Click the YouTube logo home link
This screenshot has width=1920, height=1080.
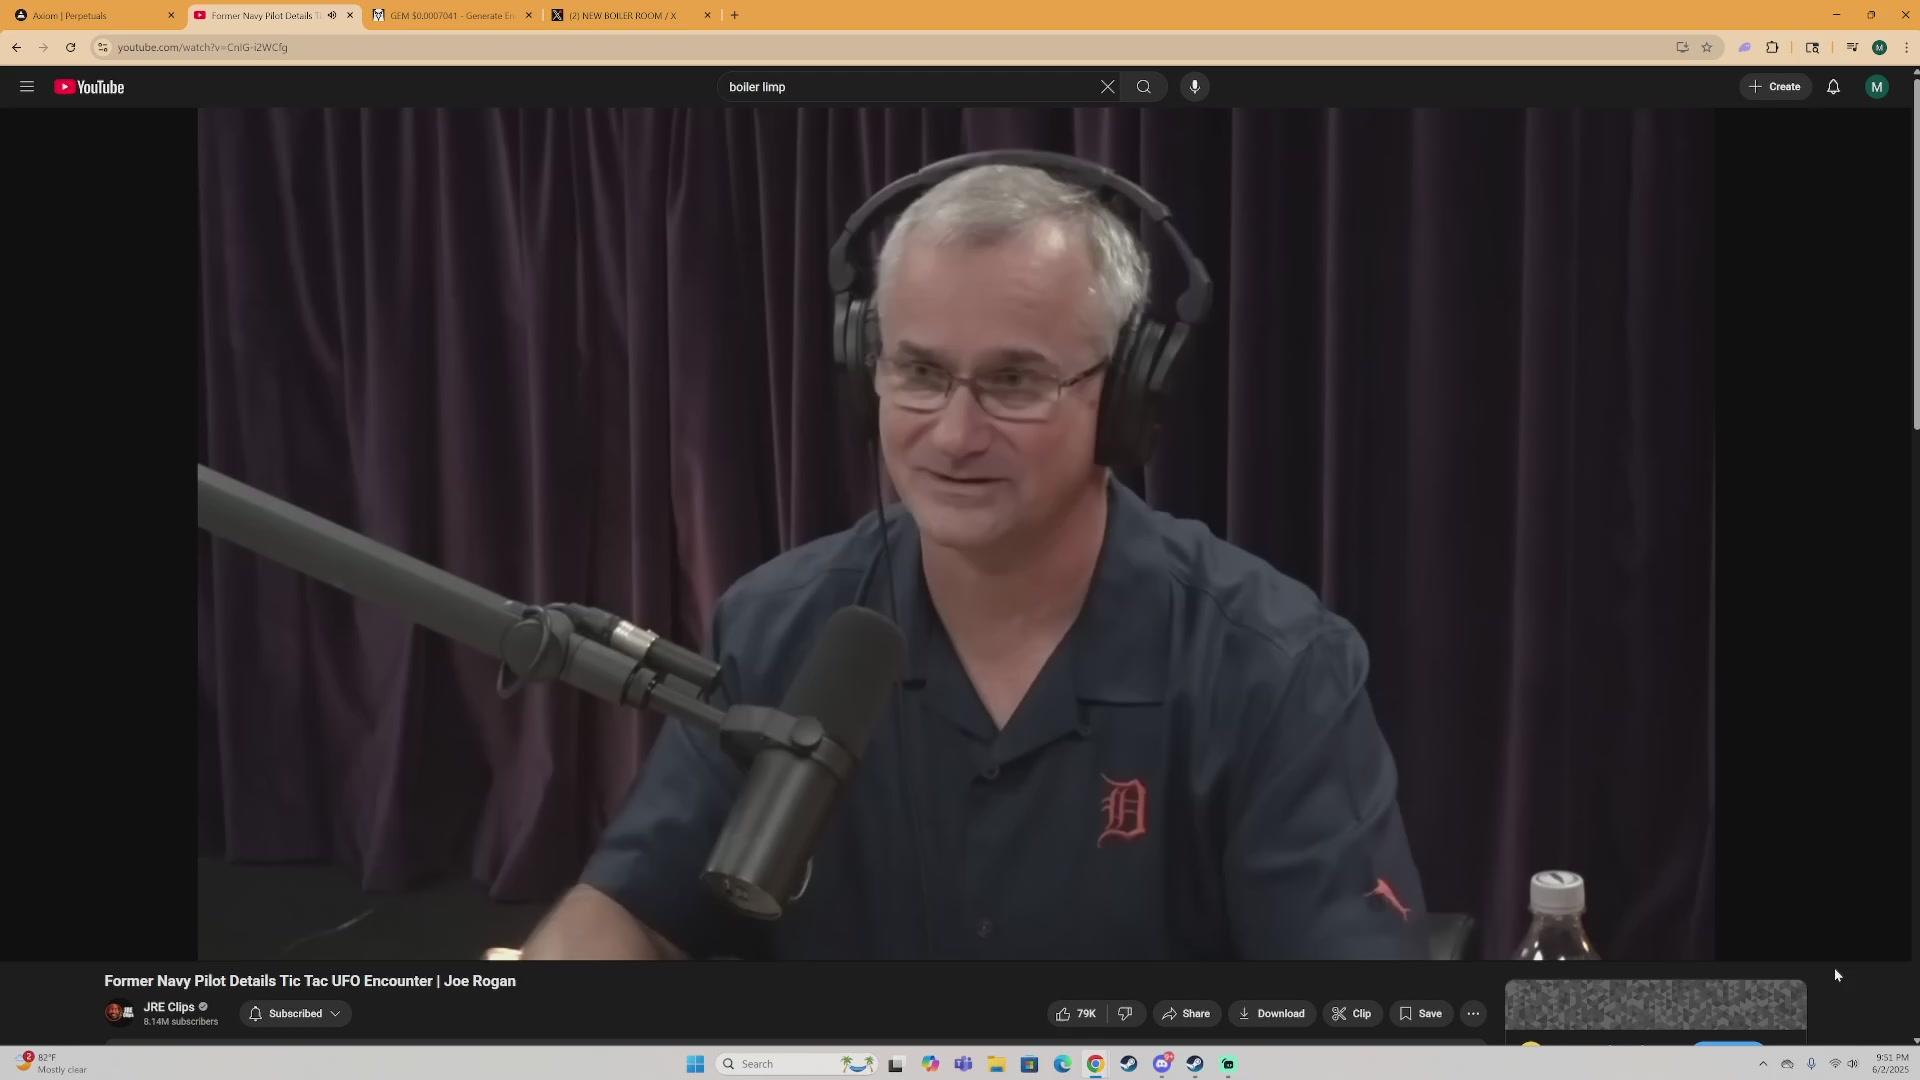(90, 87)
